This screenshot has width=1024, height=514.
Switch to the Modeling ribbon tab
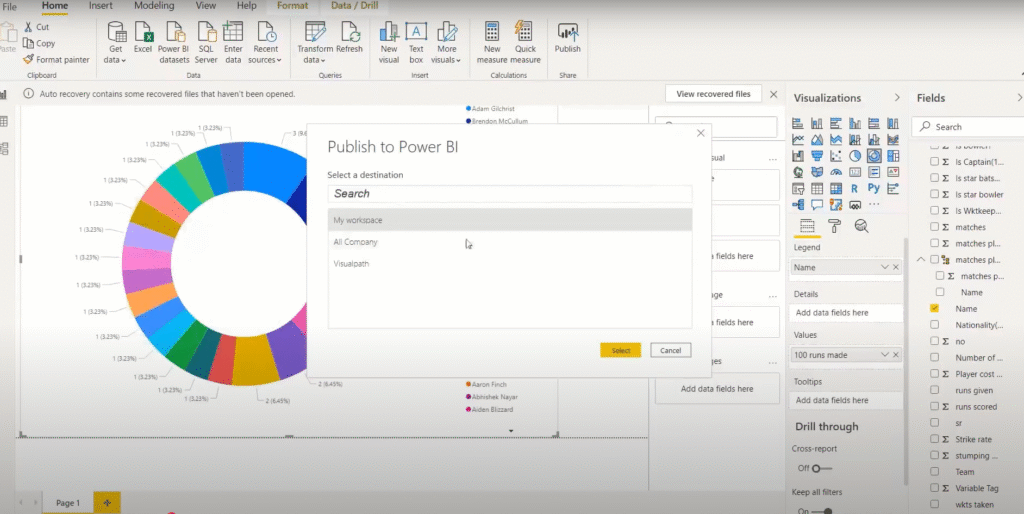(x=153, y=6)
